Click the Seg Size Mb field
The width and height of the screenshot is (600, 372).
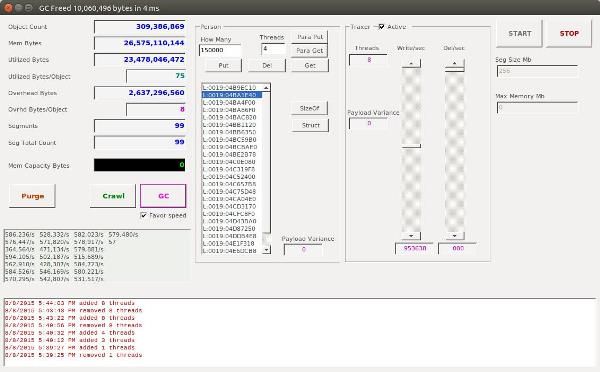click(537, 71)
